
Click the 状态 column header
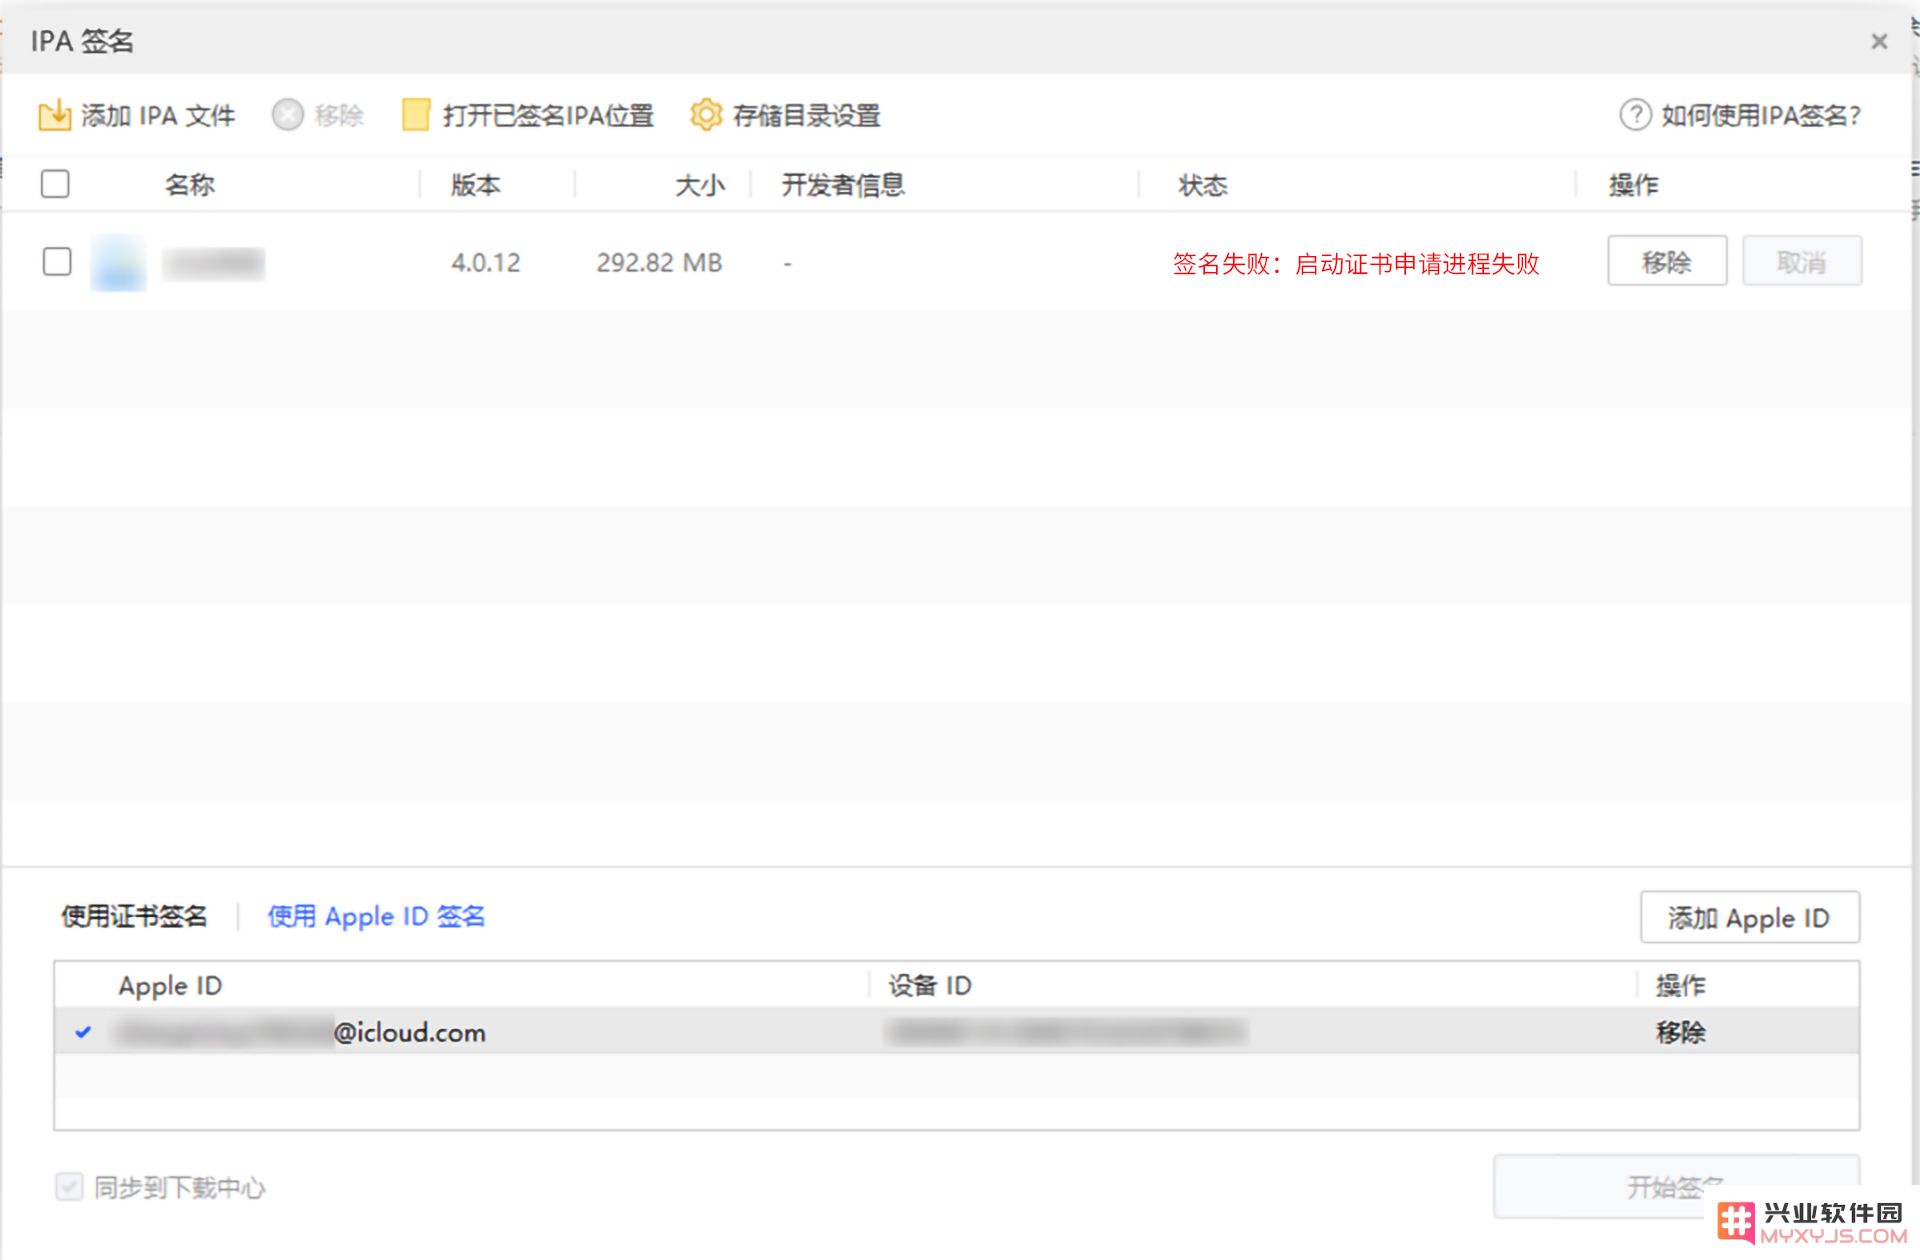(1203, 185)
